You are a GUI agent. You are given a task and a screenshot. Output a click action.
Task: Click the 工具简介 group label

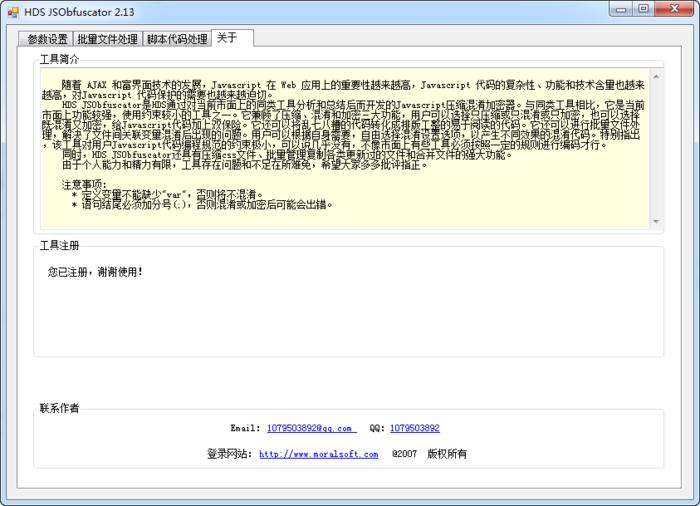point(59,59)
